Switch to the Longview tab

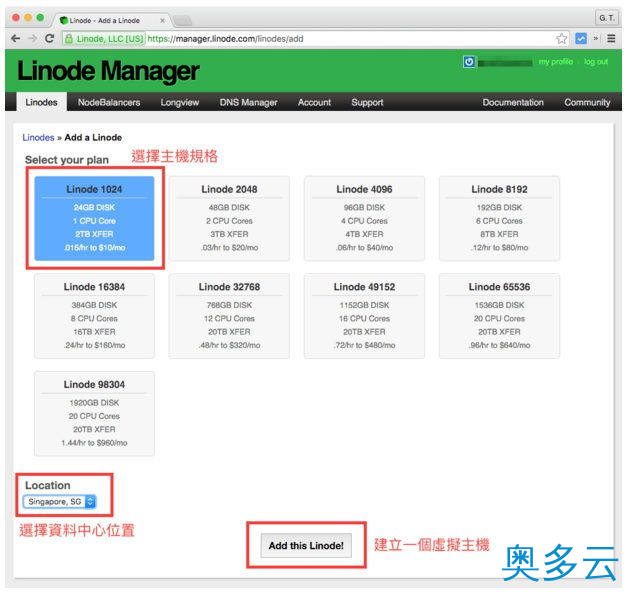180,102
